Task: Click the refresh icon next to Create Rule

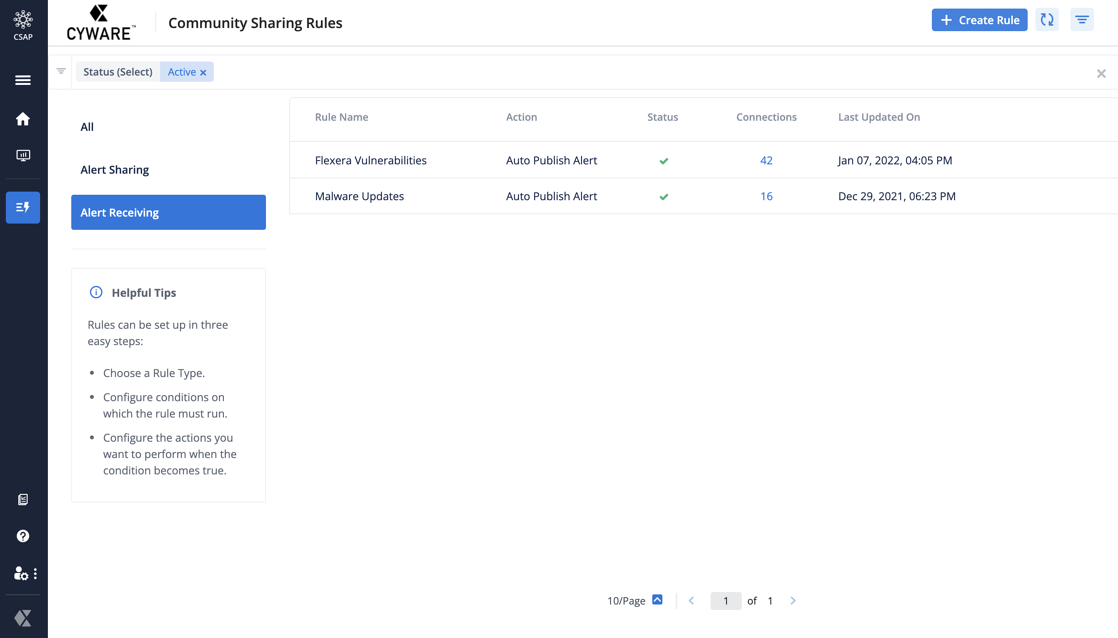Action: (1047, 20)
